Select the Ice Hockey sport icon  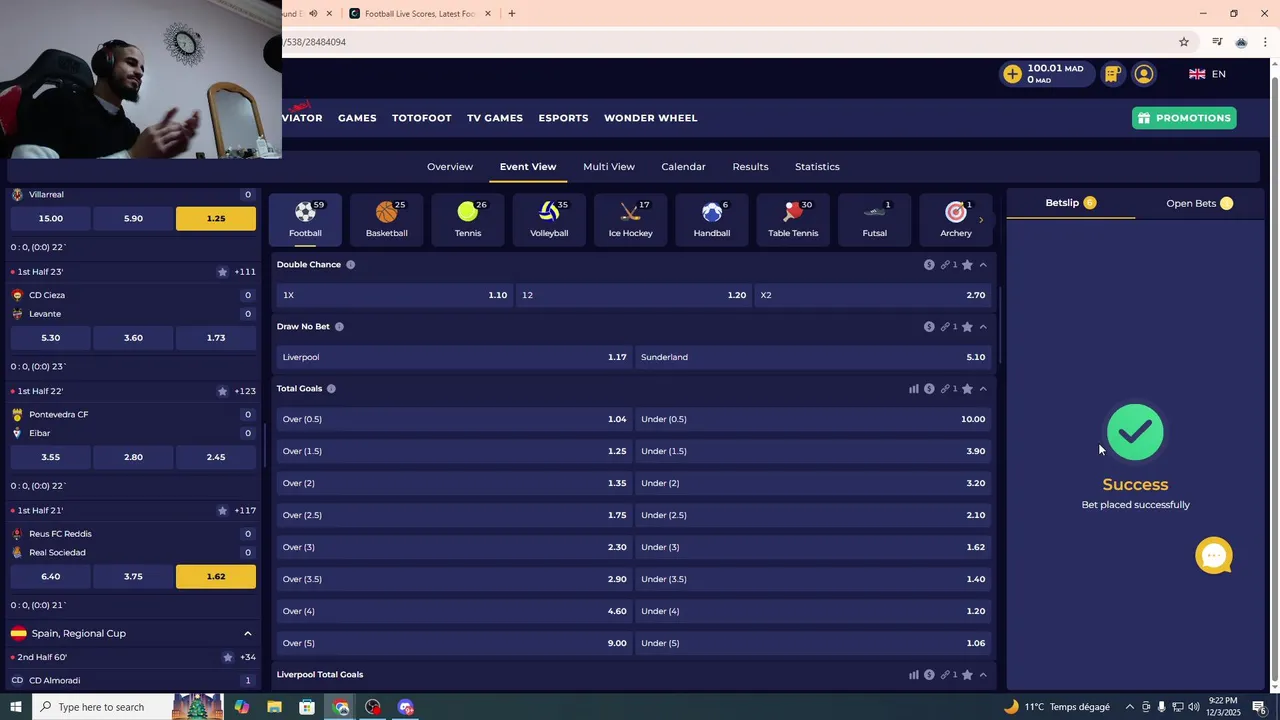tap(630, 219)
